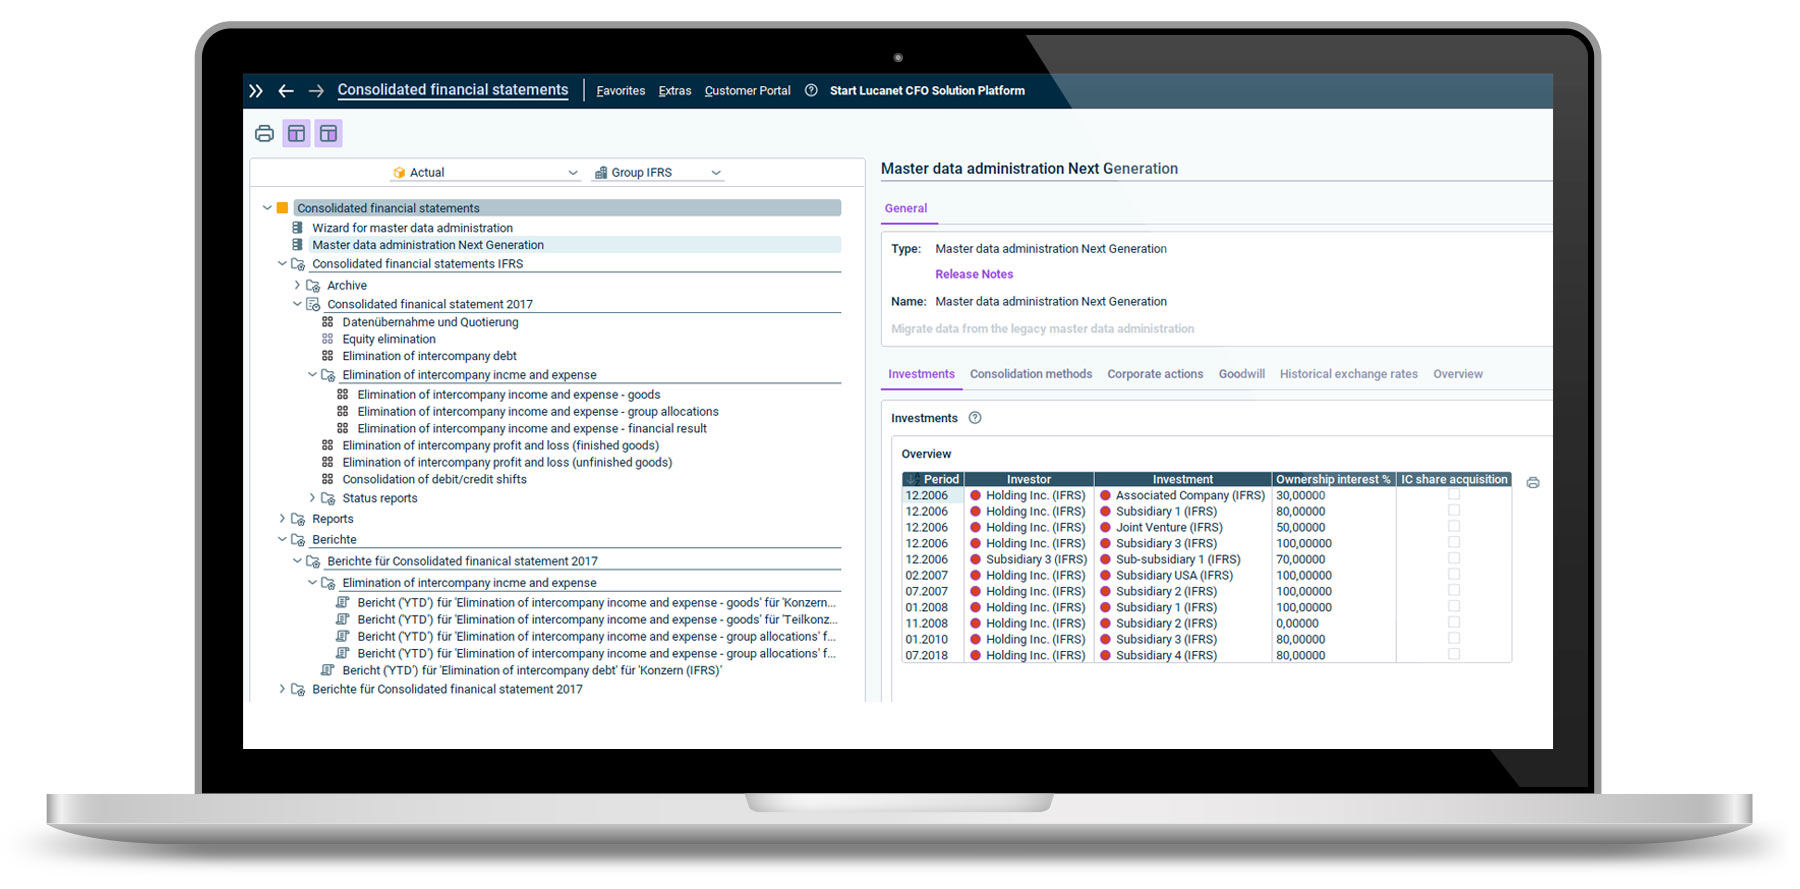Select Elimination of intercompany profit and loss (unfinished goods)

point(507,462)
